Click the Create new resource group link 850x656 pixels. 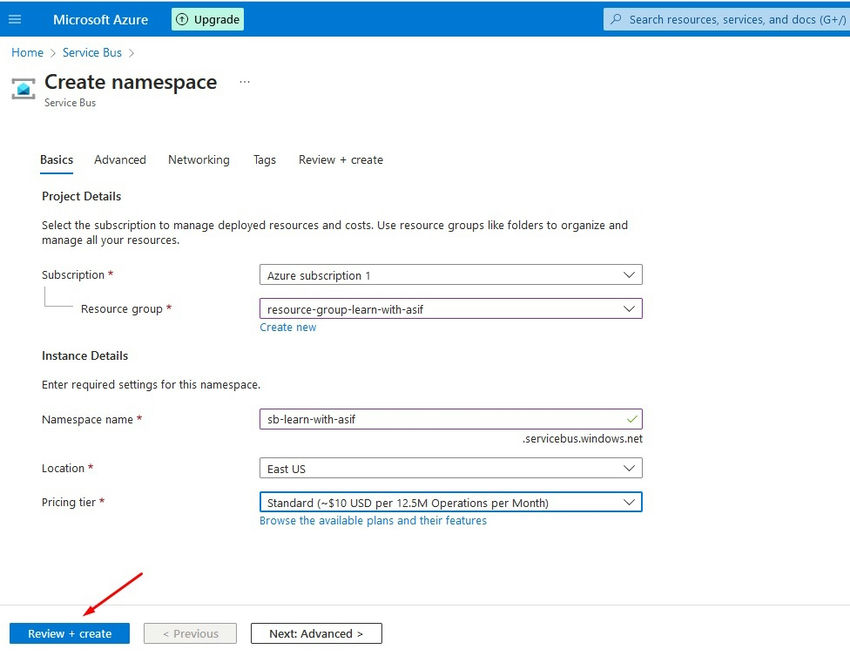(288, 327)
